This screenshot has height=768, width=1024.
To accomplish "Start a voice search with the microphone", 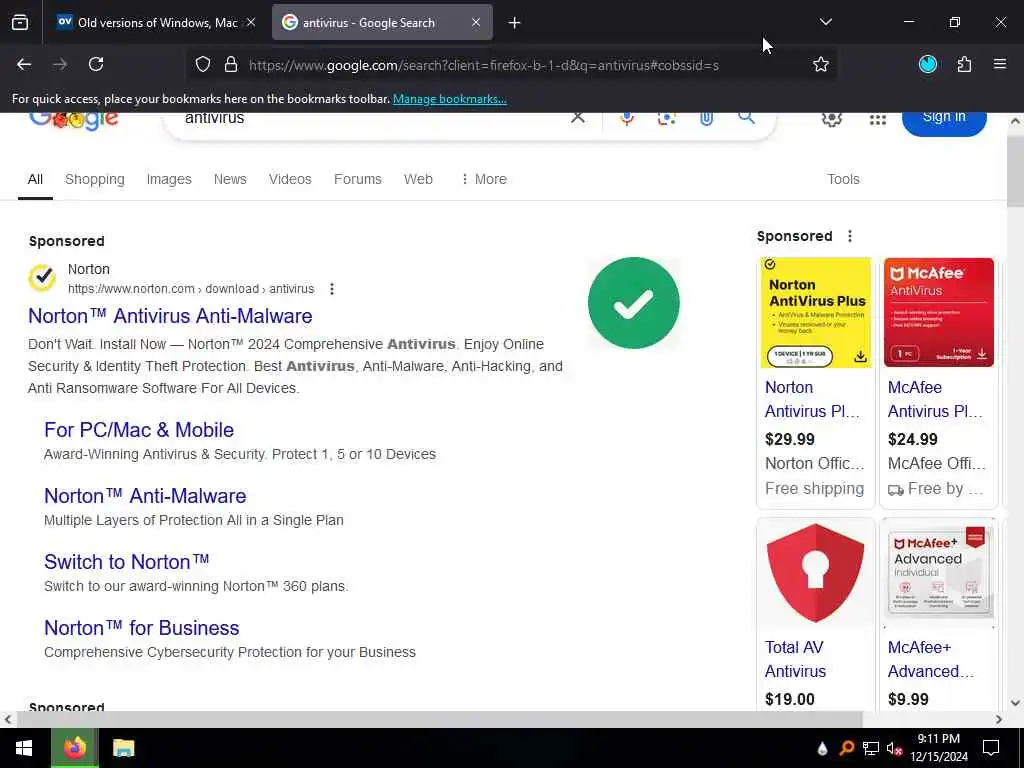I will tap(627, 118).
